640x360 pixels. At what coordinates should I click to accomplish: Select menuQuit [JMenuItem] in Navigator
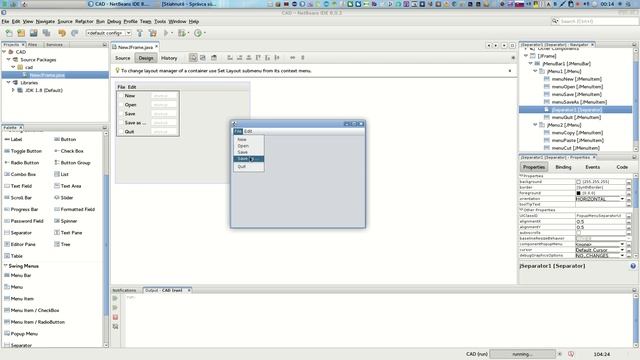pyautogui.click(x=576, y=117)
